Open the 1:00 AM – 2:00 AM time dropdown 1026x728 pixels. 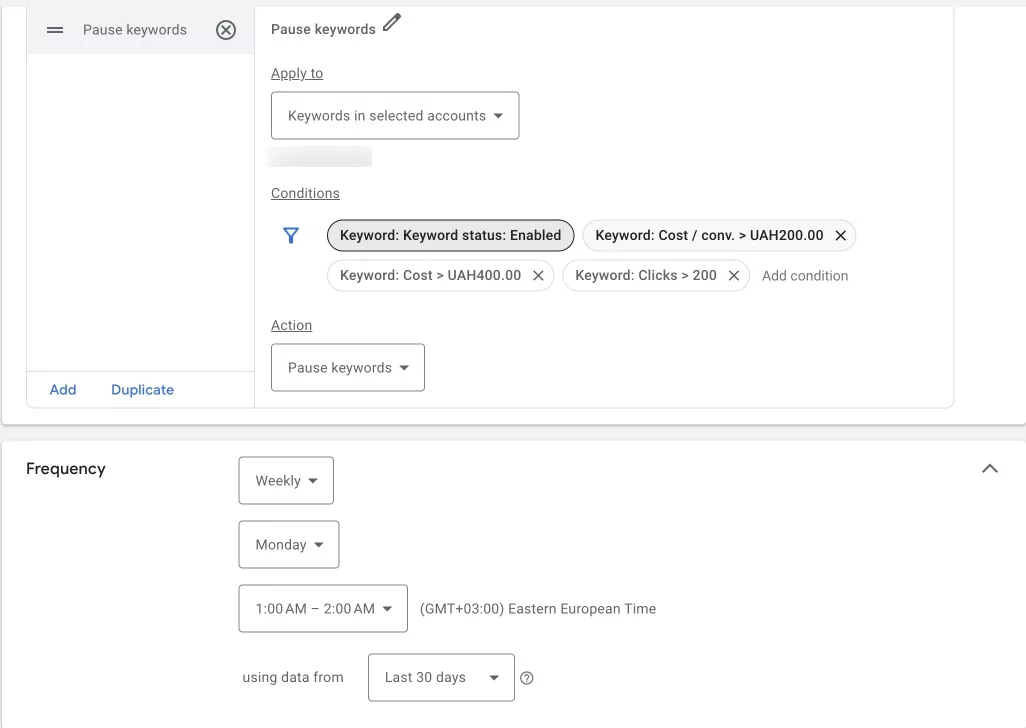coord(323,609)
